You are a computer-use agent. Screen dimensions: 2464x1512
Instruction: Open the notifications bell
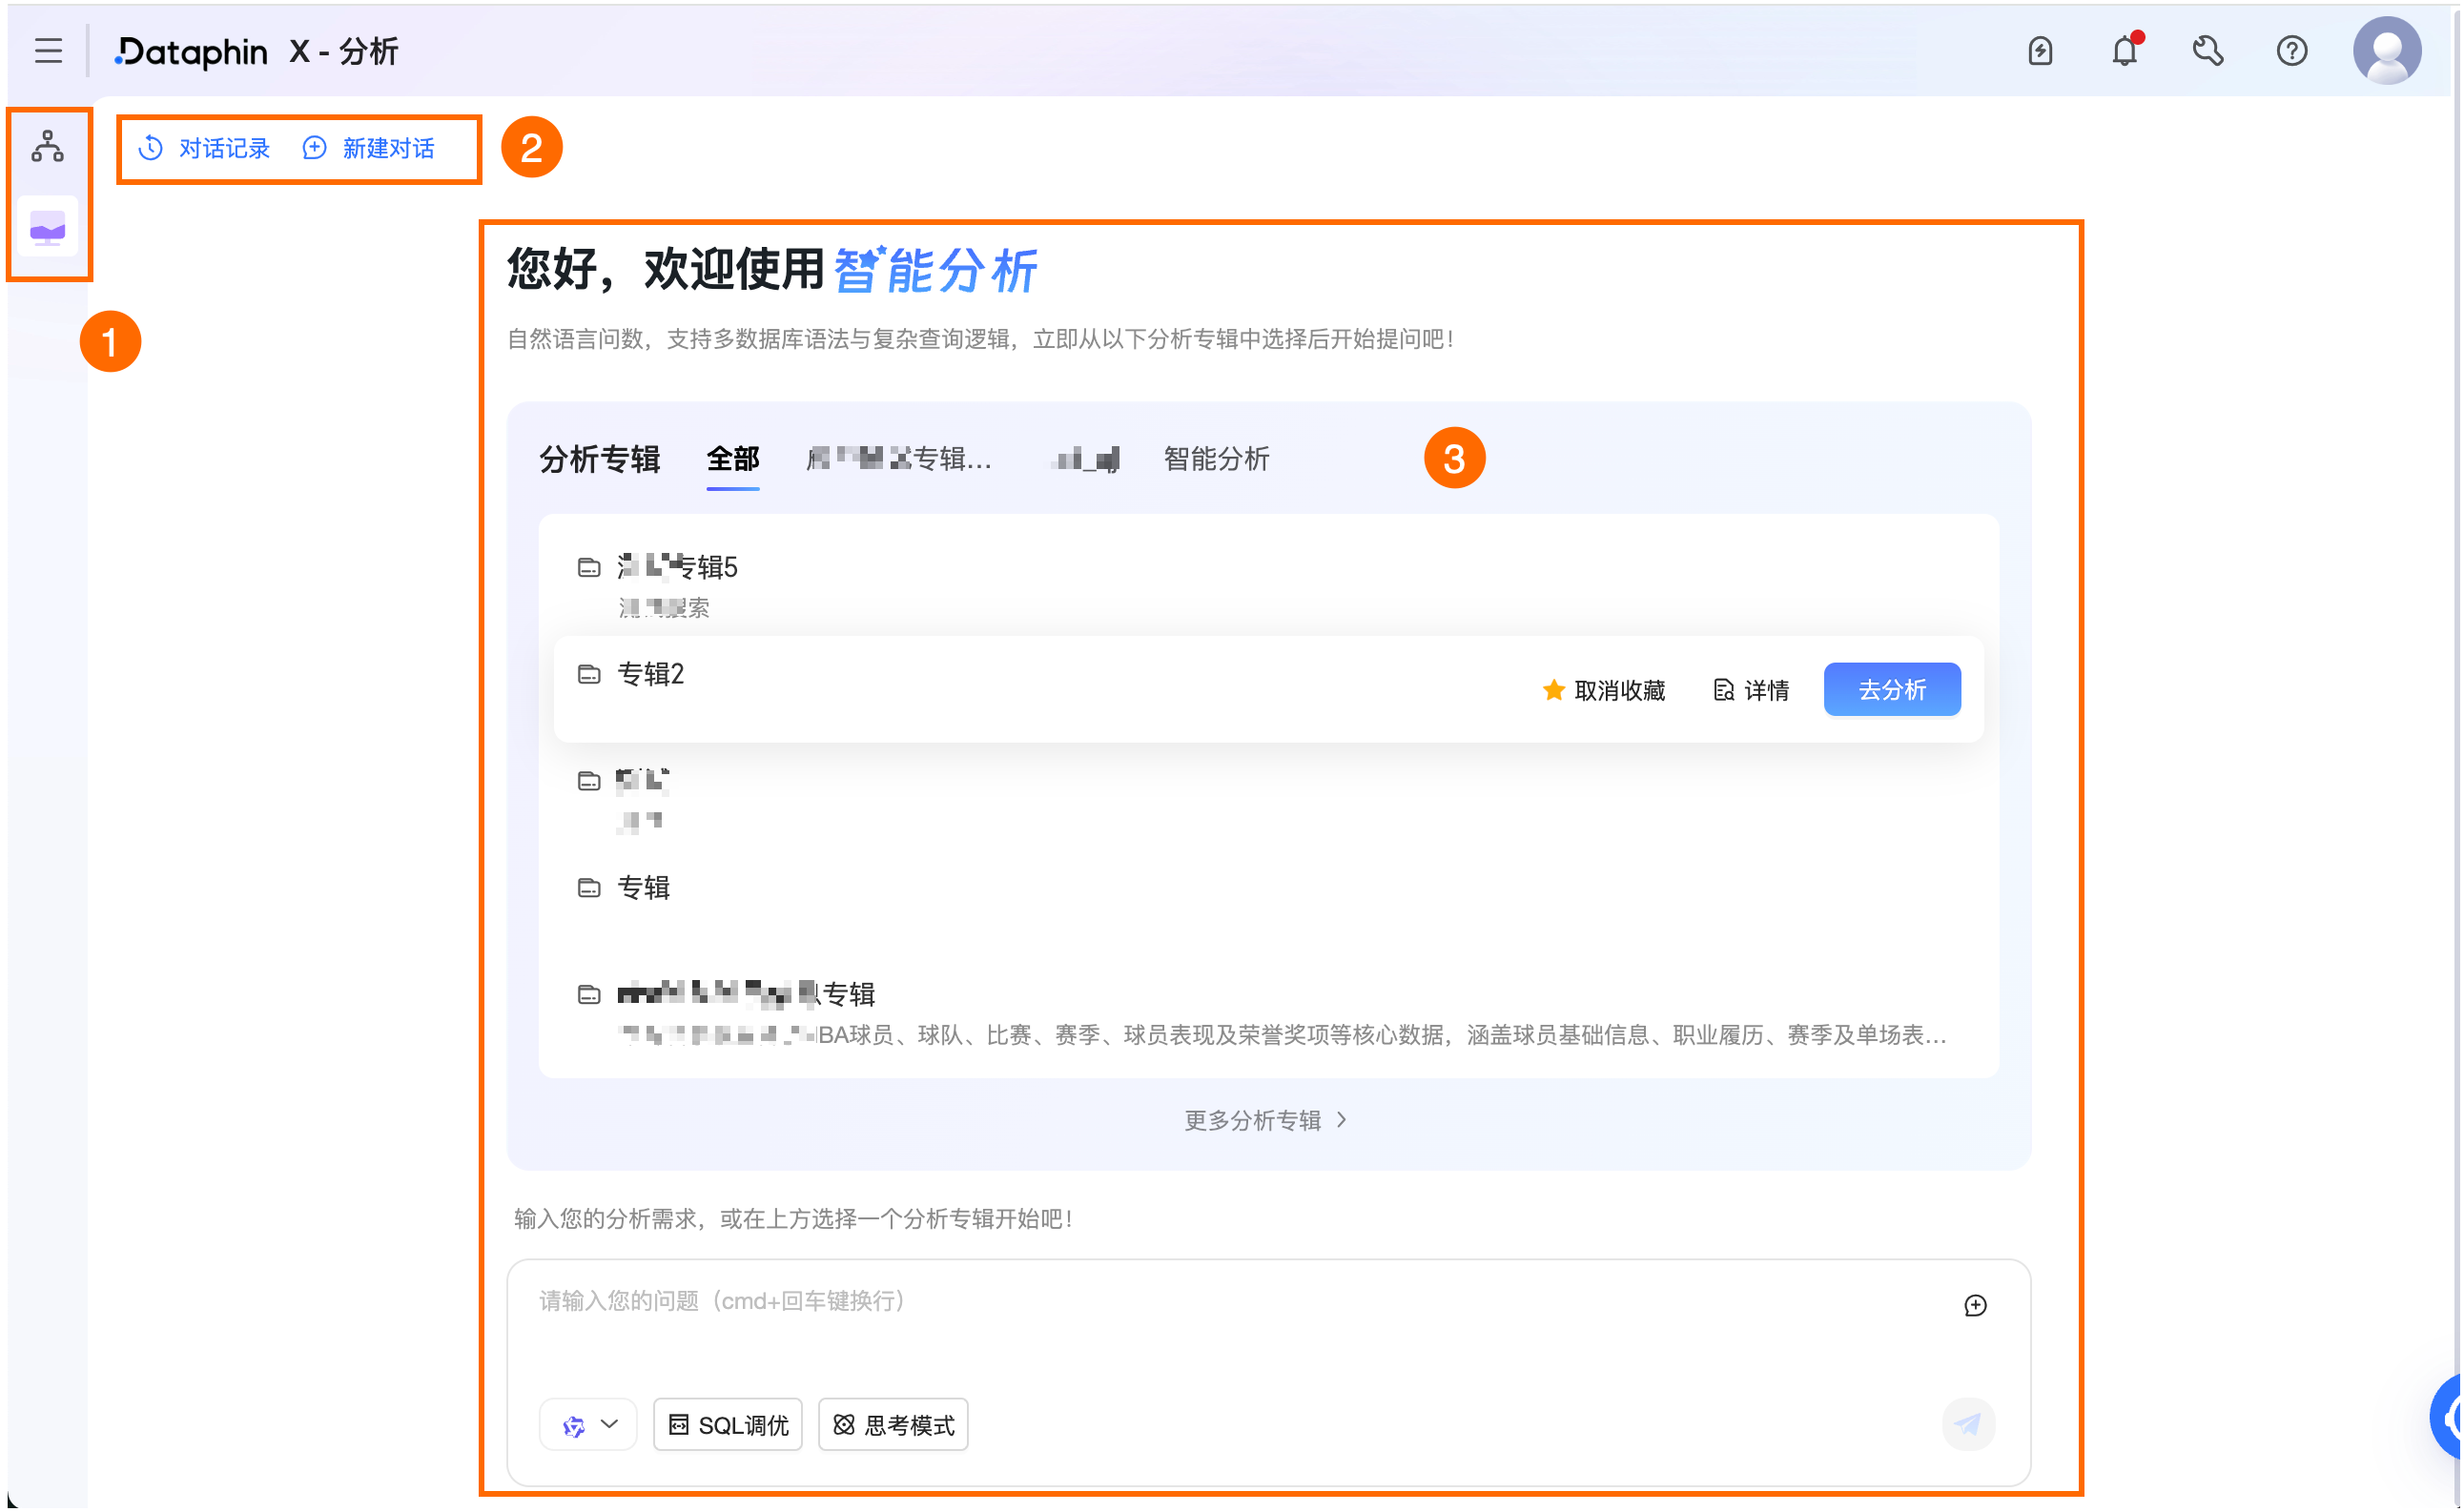[x=2125, y=50]
